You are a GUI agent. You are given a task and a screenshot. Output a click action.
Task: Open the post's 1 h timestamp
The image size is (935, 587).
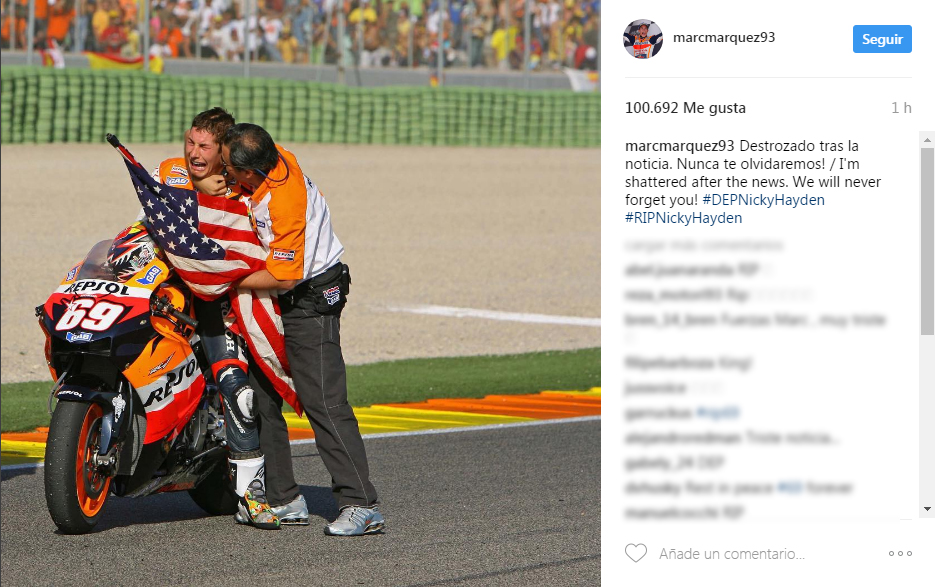[901, 108]
